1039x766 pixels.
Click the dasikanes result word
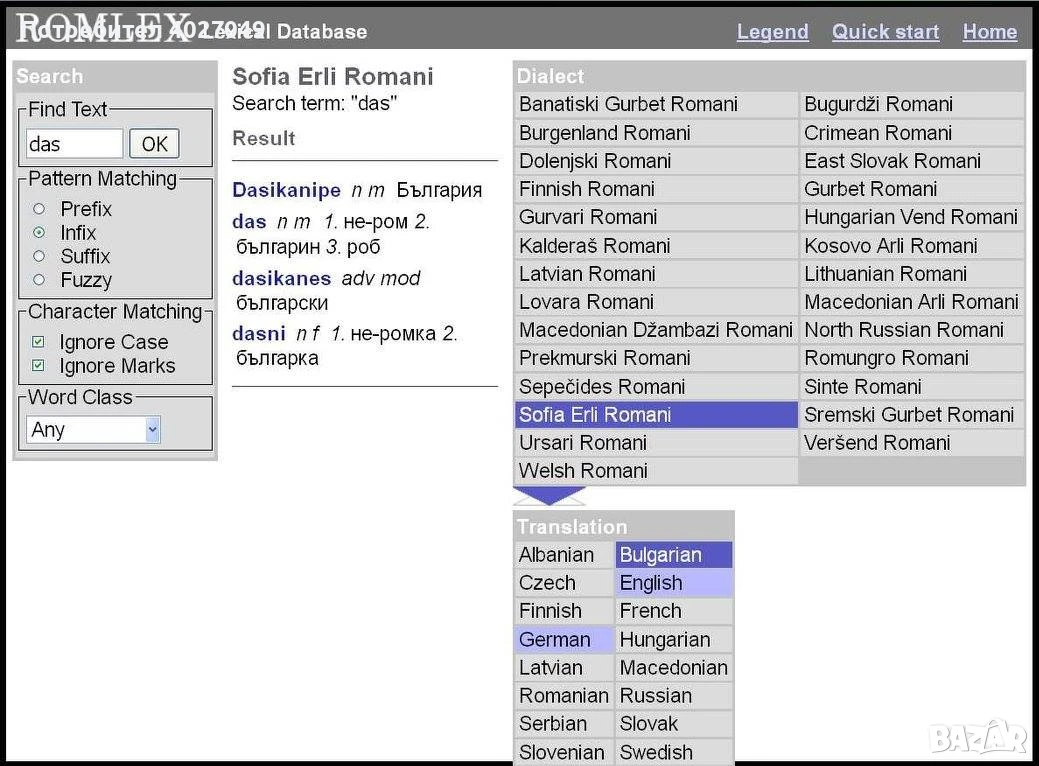[282, 278]
